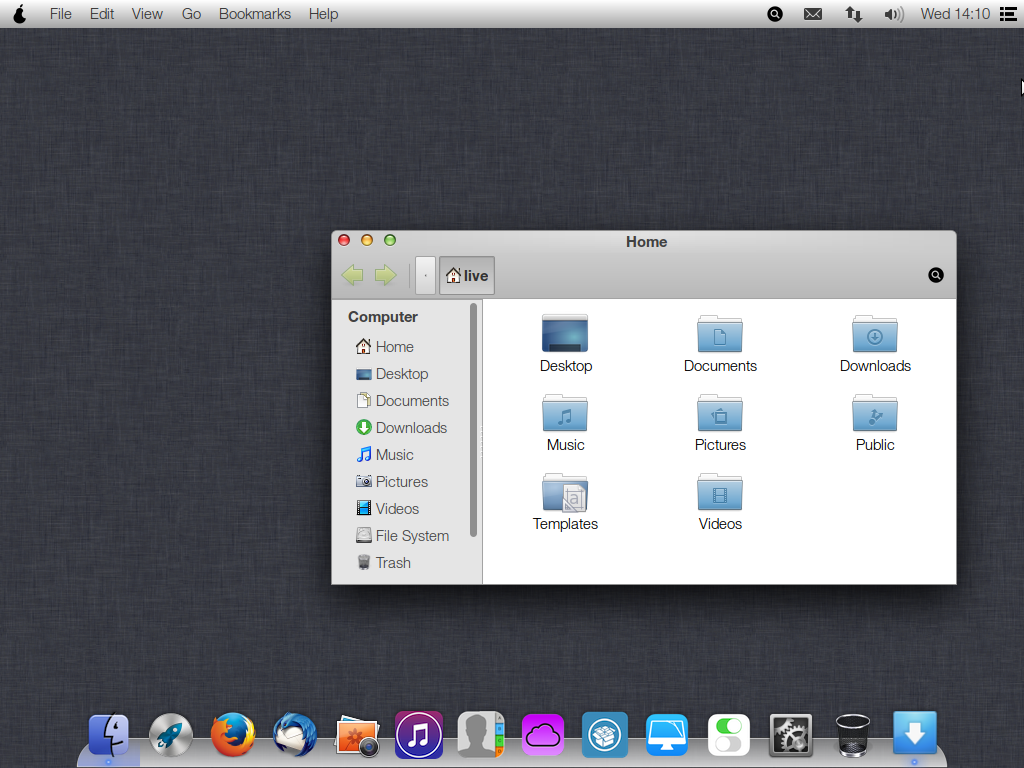Open Thunderbird mail from the dock
The width and height of the screenshot is (1024, 768).
[295, 735]
